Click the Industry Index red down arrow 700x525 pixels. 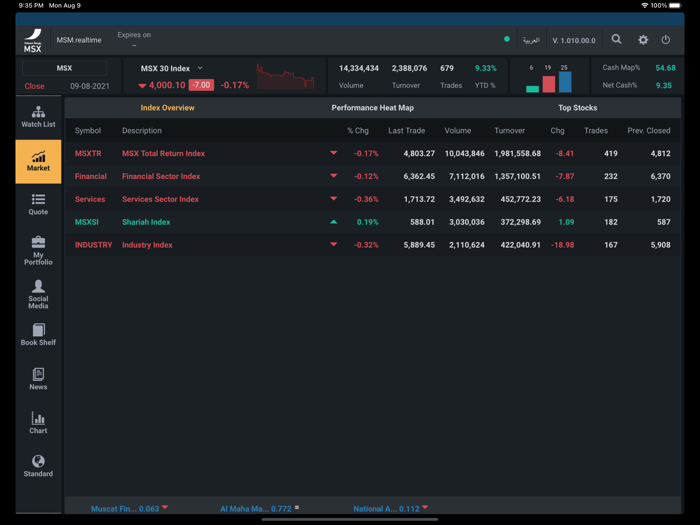pos(333,244)
